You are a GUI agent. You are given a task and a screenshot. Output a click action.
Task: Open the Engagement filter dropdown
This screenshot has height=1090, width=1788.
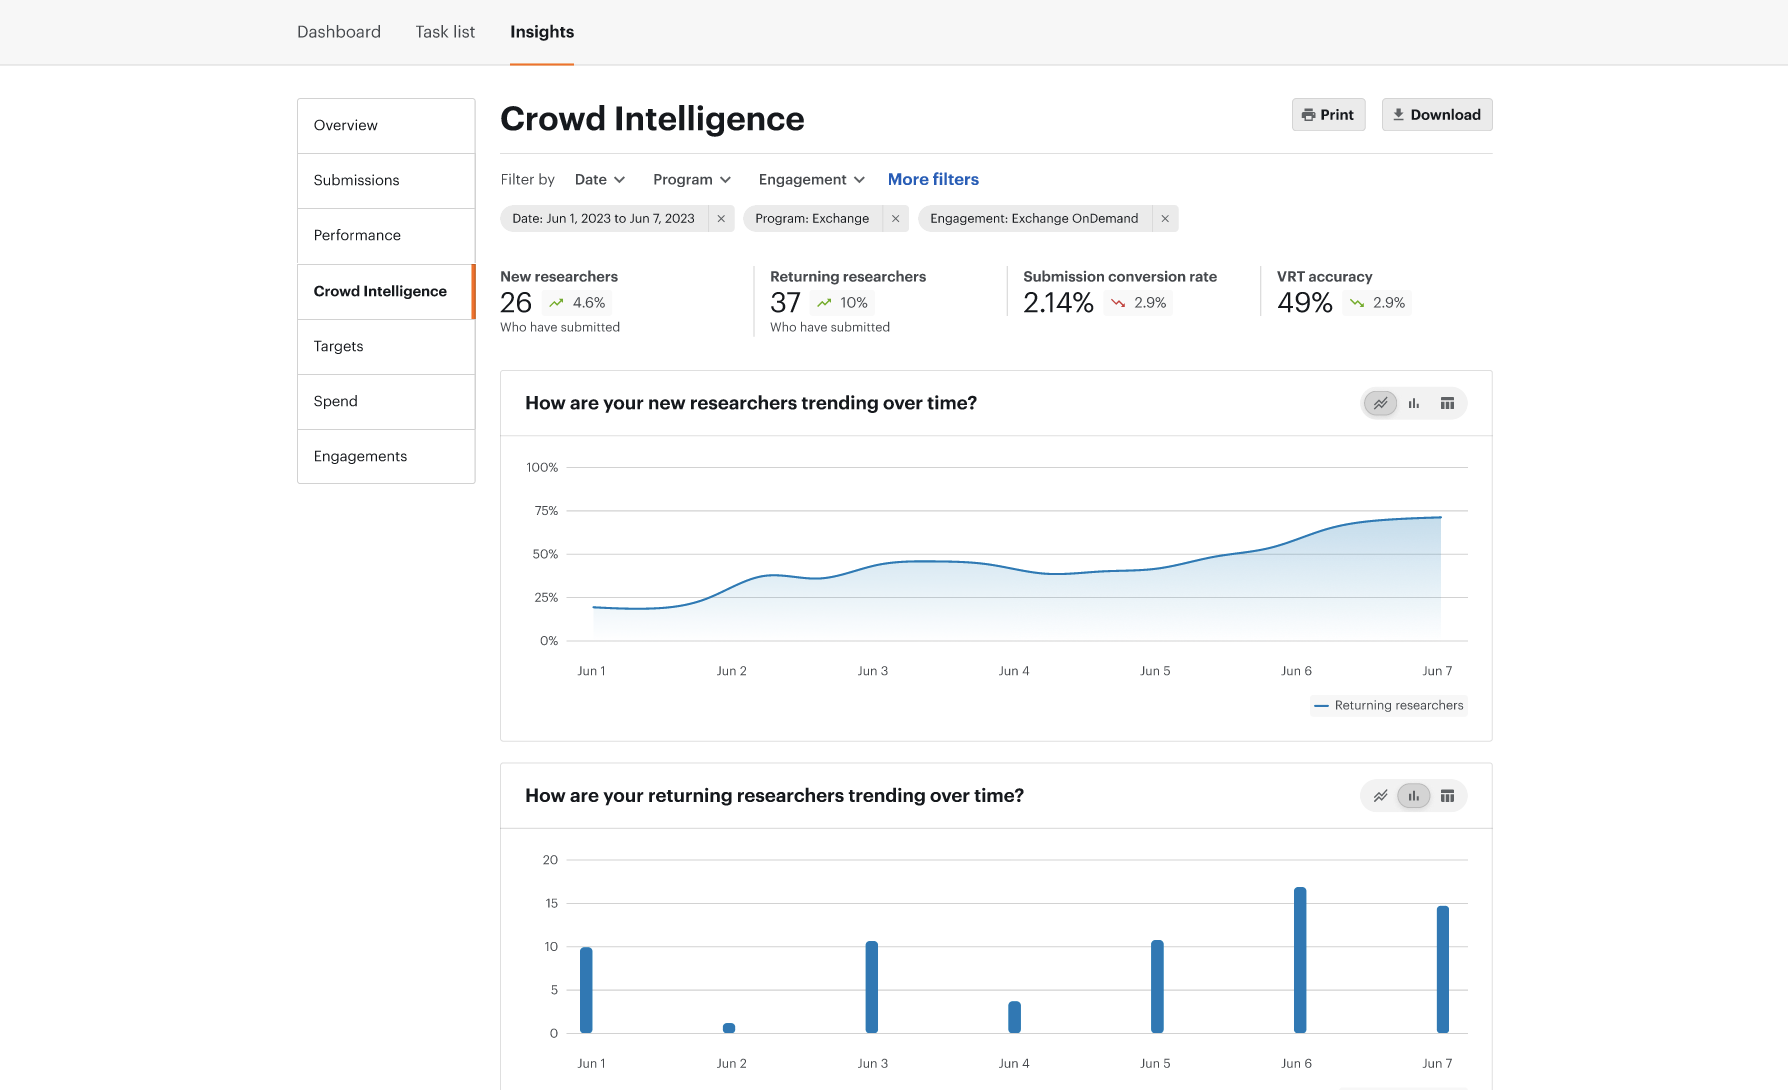[811, 180]
